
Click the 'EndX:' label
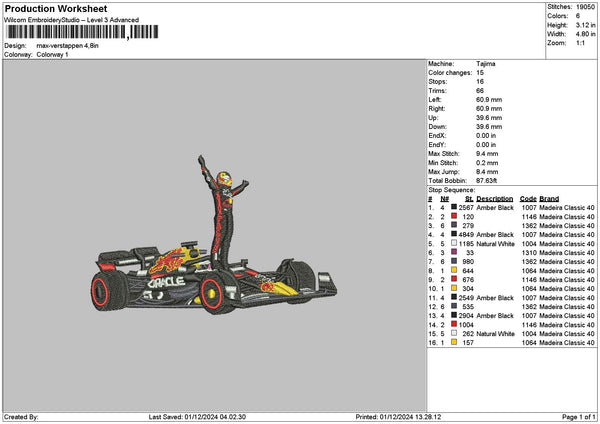[x=437, y=135]
